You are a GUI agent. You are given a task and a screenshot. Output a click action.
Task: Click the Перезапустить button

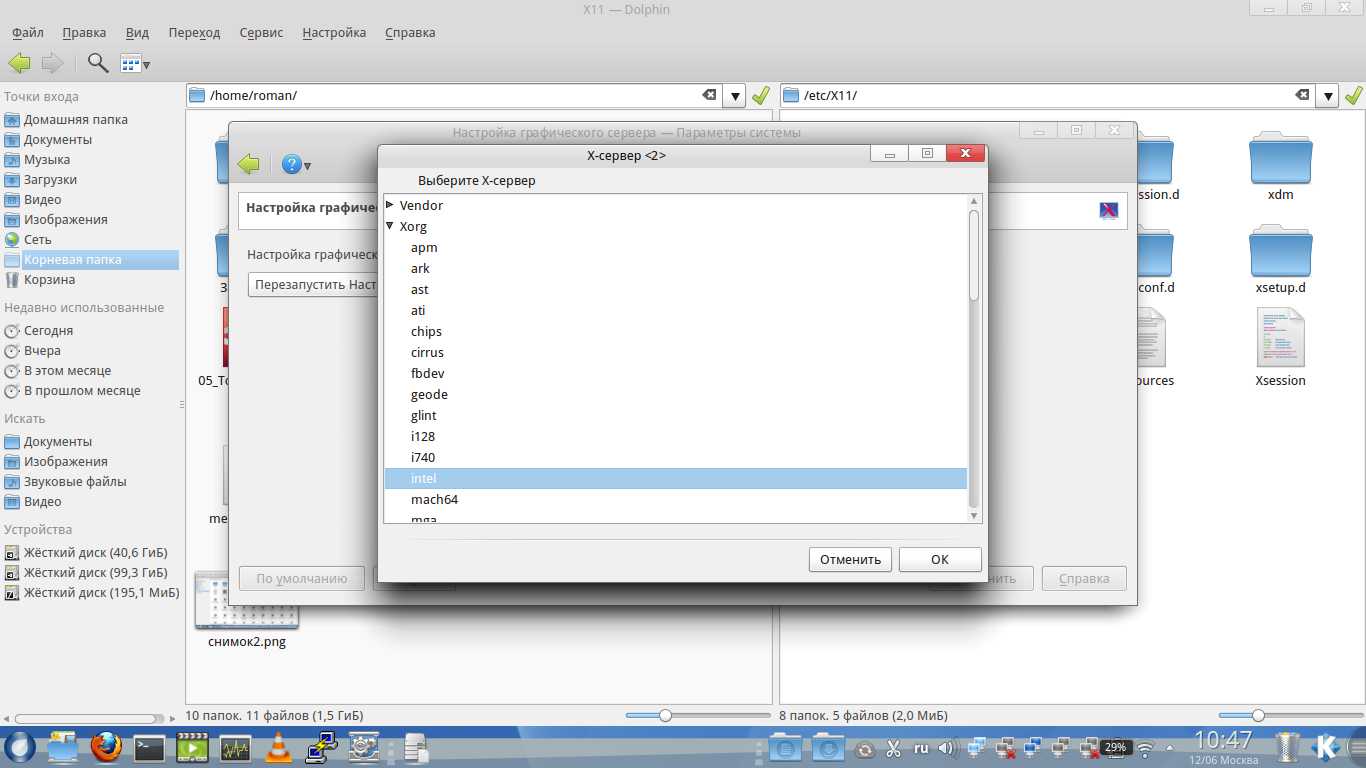(x=313, y=285)
